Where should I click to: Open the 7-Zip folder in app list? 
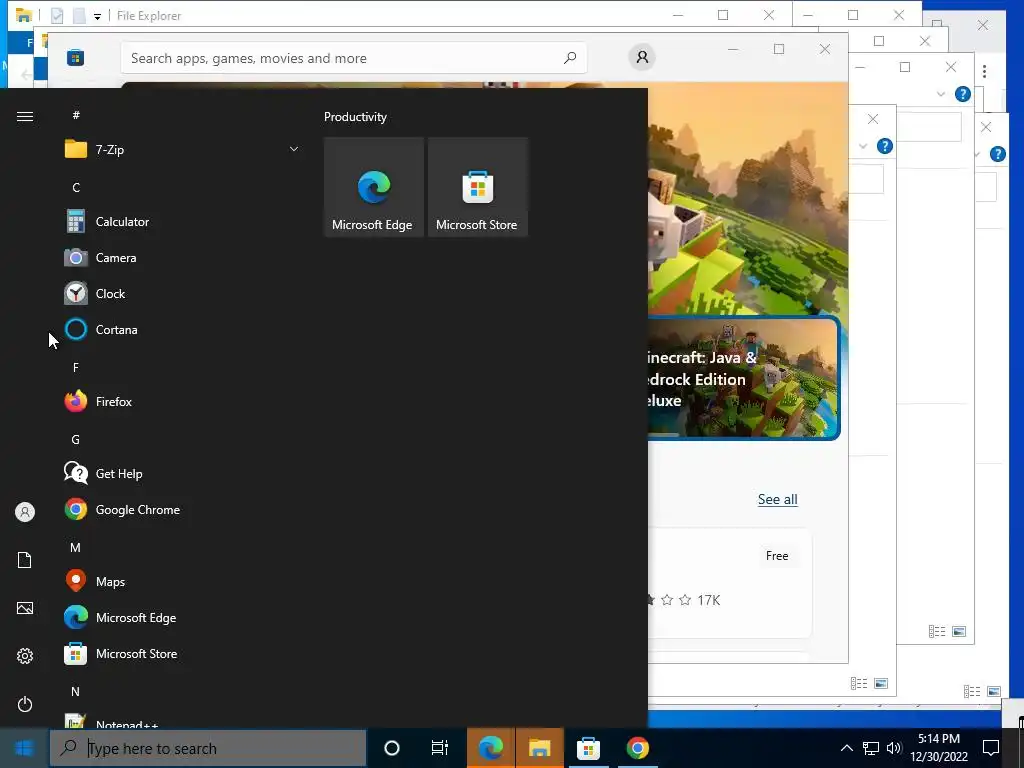[182, 150]
